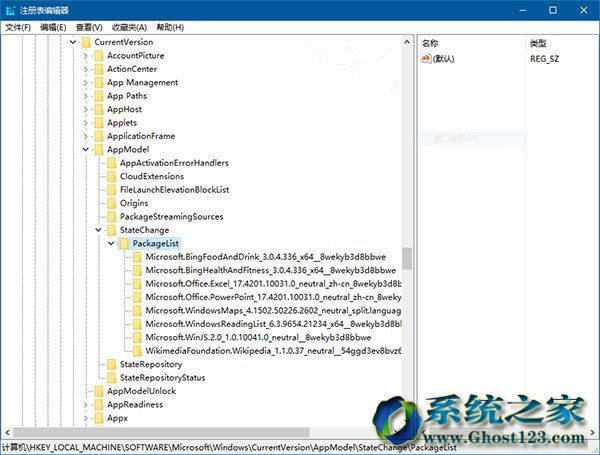Click the Registry Editor title bar icon
Screen dimensions: 600x455
click(x=10, y=10)
